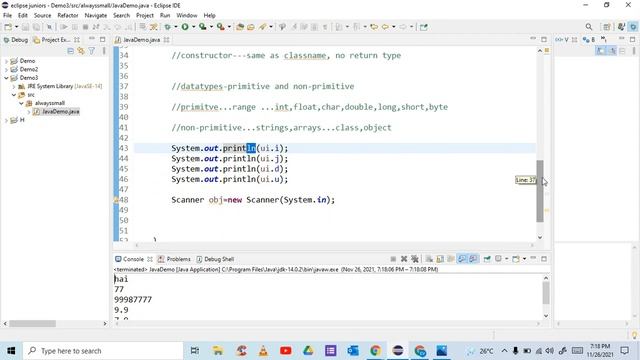Click the green Run button icon
640x360 pixels.
point(185,27)
